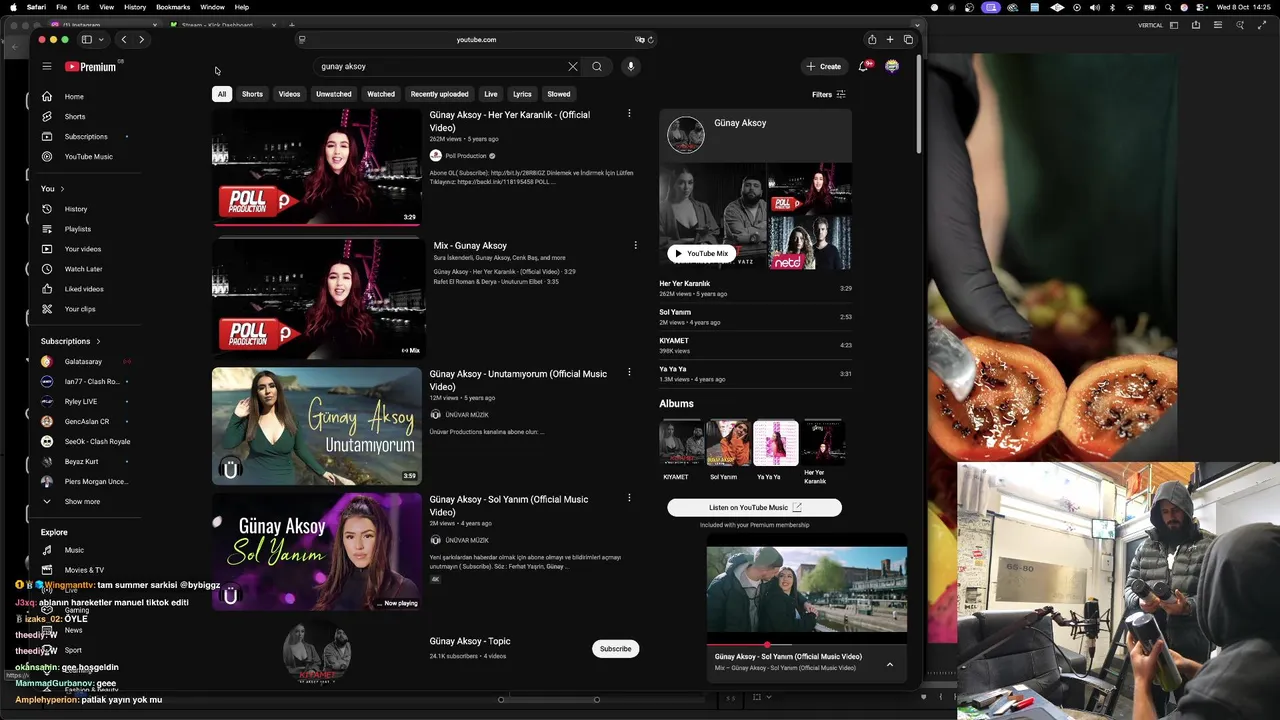Open Your videos in sidebar
Image resolution: width=1280 pixels, height=720 pixels.
pos(85,249)
